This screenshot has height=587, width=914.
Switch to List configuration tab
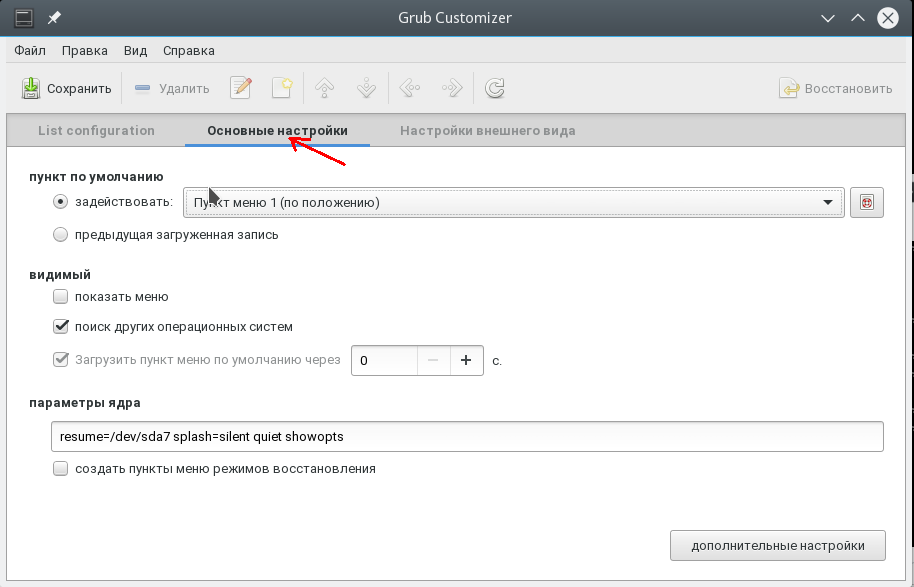coord(96,131)
